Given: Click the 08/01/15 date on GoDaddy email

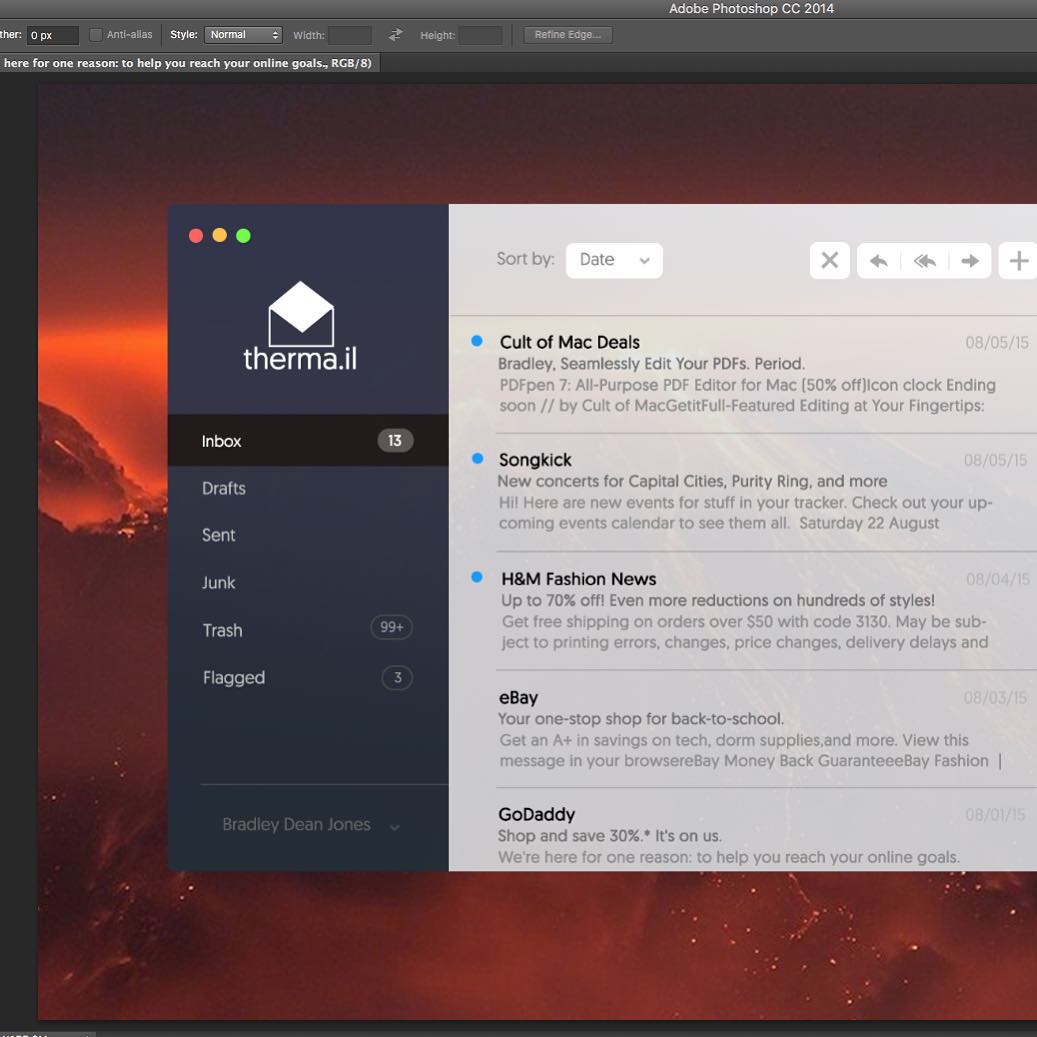Looking at the screenshot, I should click(995, 815).
